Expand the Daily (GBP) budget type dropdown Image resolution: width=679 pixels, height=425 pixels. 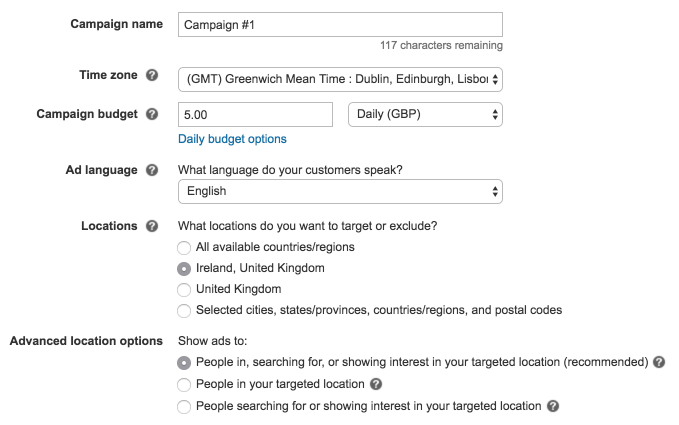tap(424, 115)
